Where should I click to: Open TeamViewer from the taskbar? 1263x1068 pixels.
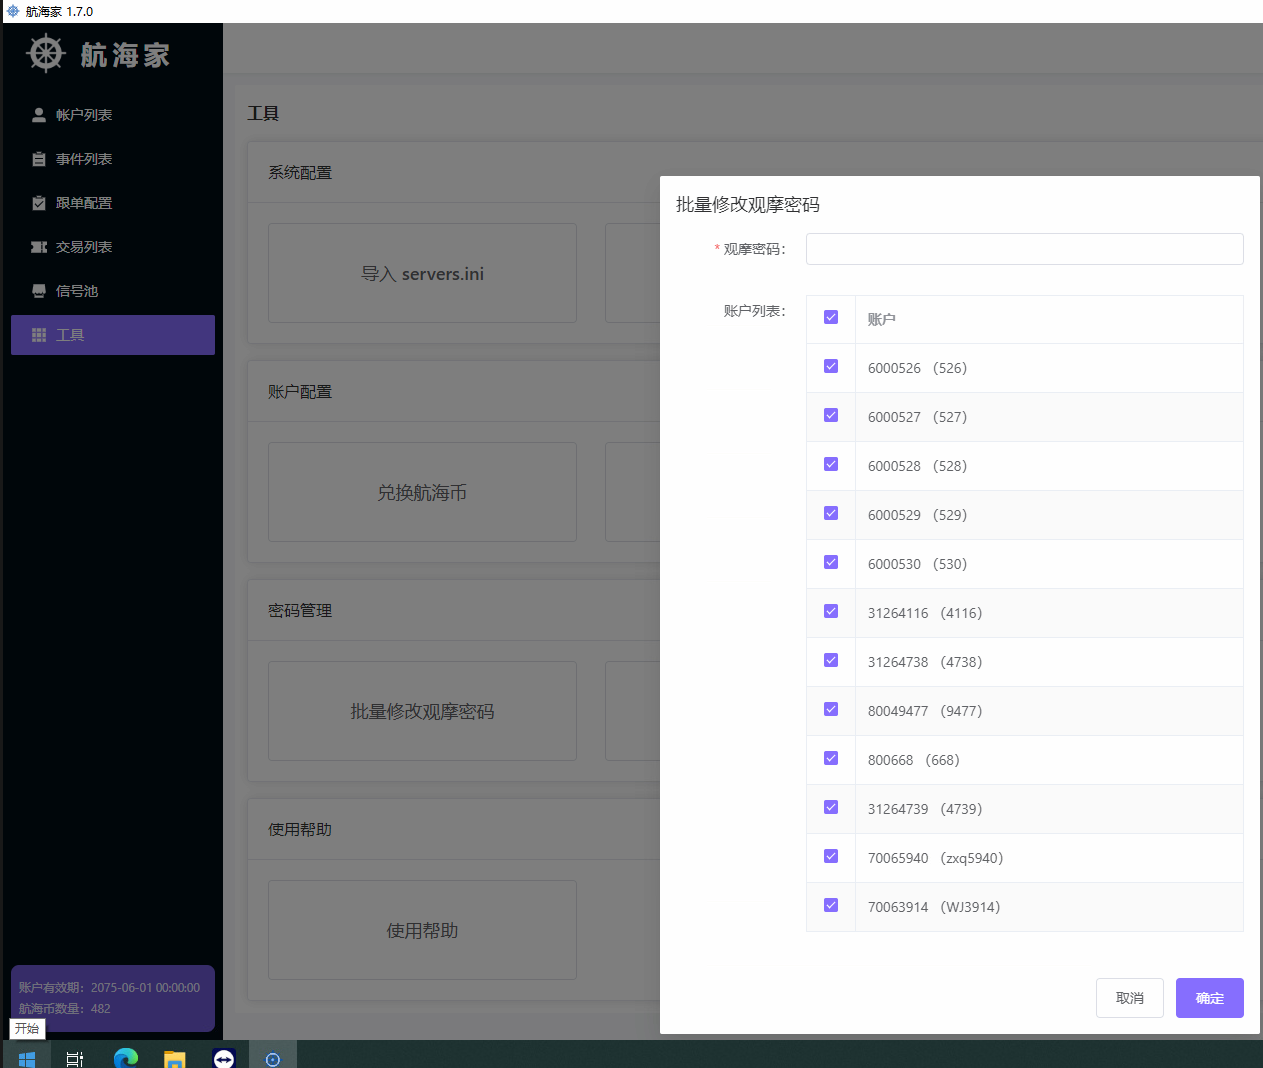(x=224, y=1058)
